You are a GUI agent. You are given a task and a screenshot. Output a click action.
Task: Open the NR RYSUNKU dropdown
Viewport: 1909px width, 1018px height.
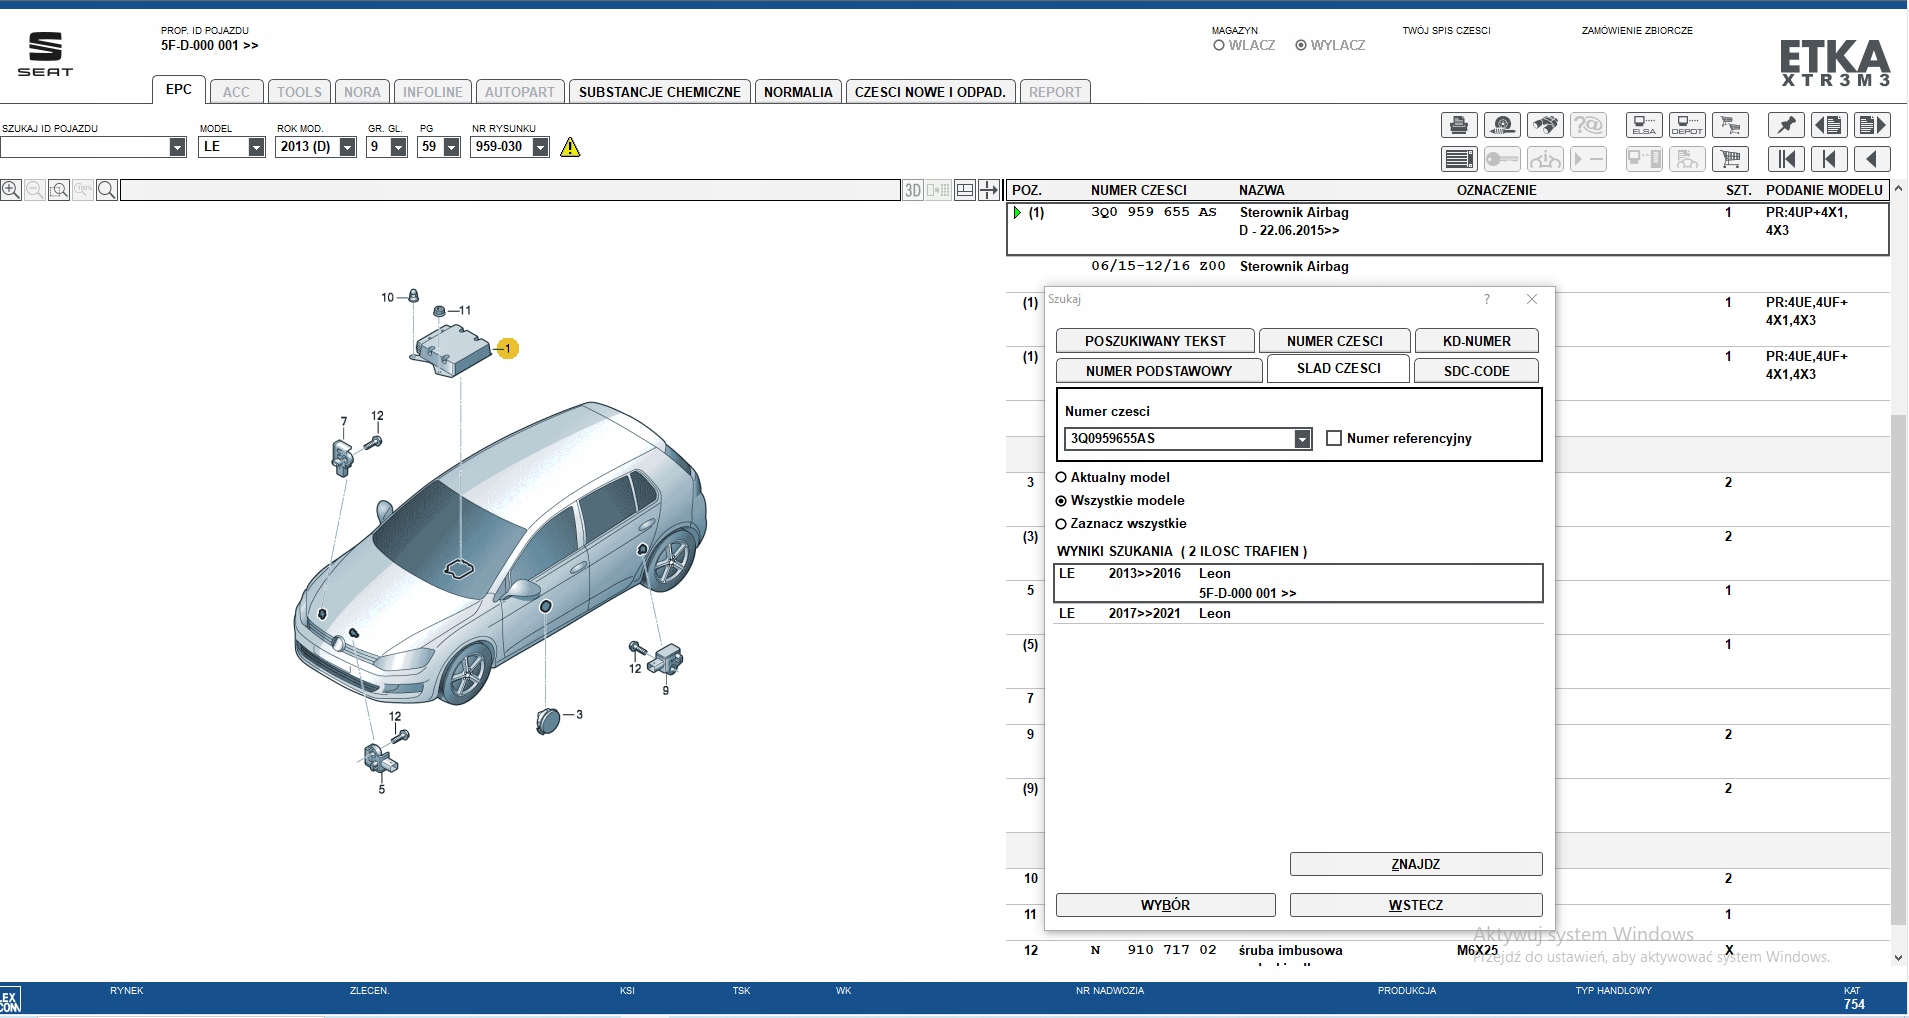tap(541, 147)
